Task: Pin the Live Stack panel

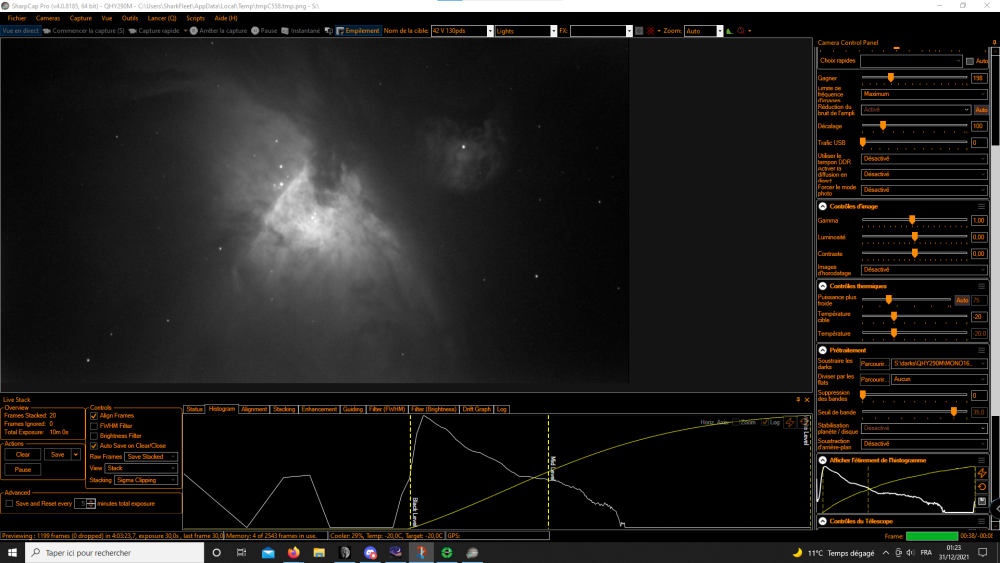Action: pos(798,400)
